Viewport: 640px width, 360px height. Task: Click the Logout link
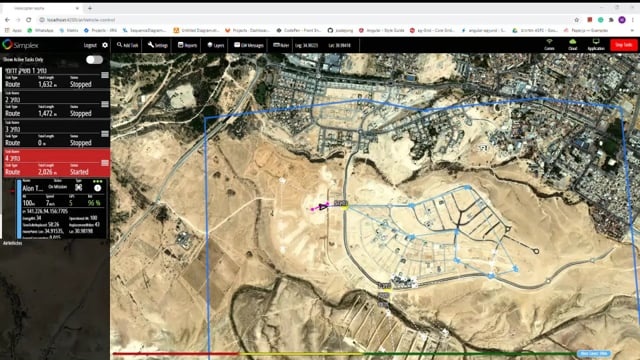click(x=90, y=45)
